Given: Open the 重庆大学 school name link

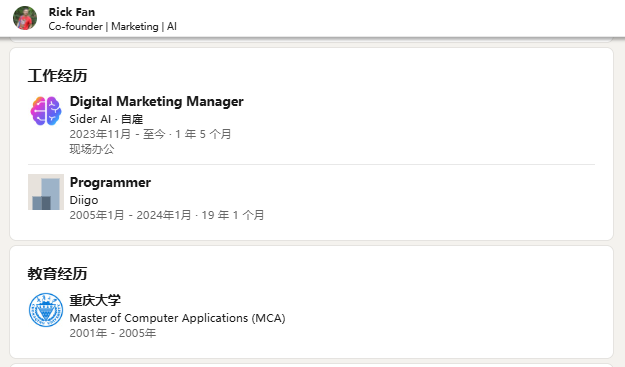Looking at the screenshot, I should pyautogui.click(x=95, y=300).
